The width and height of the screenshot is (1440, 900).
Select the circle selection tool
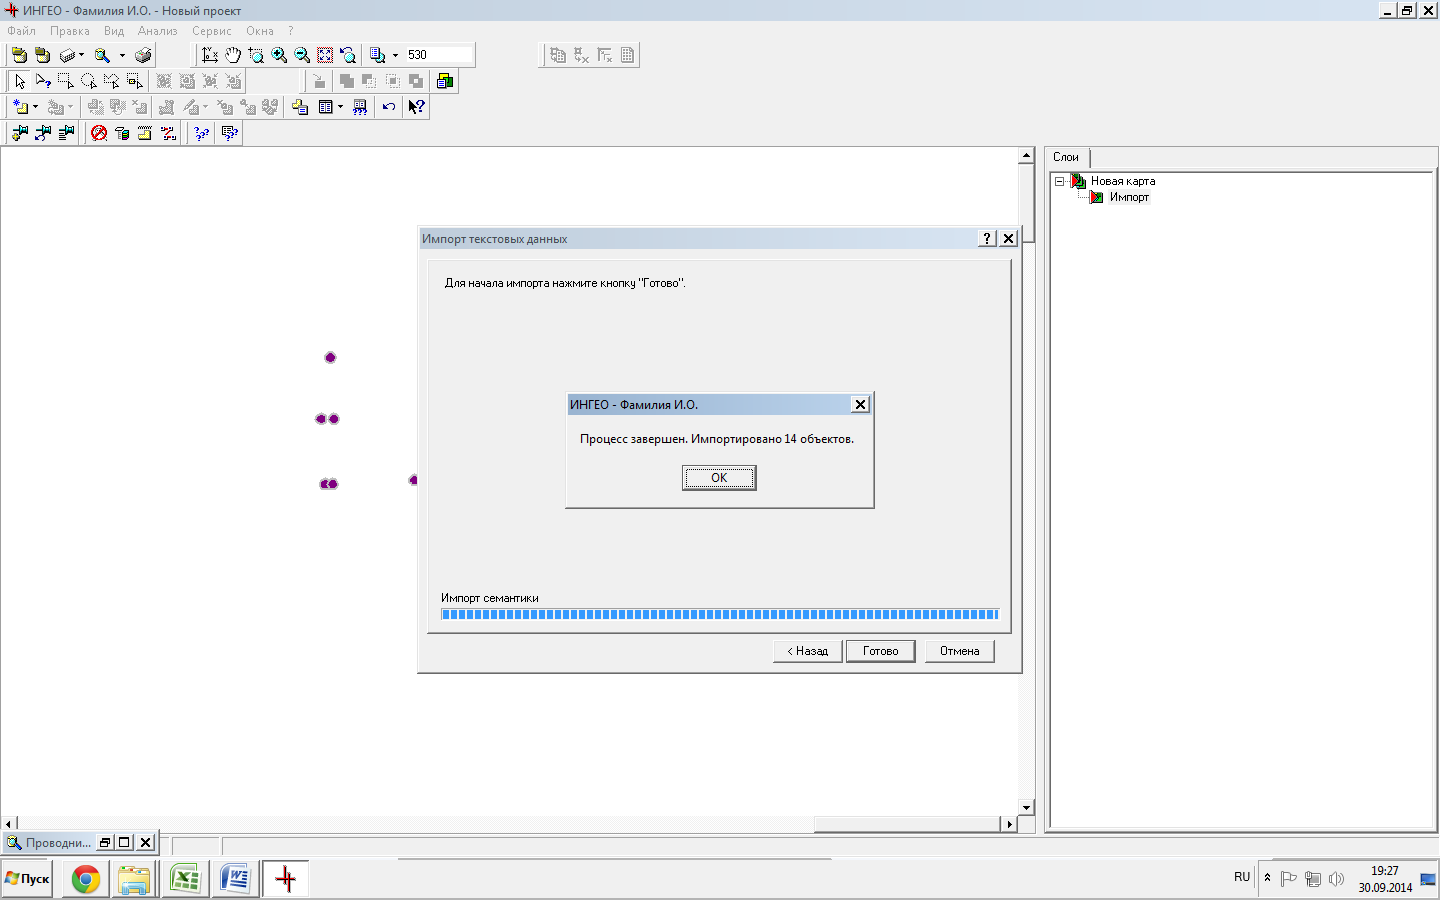(x=89, y=81)
